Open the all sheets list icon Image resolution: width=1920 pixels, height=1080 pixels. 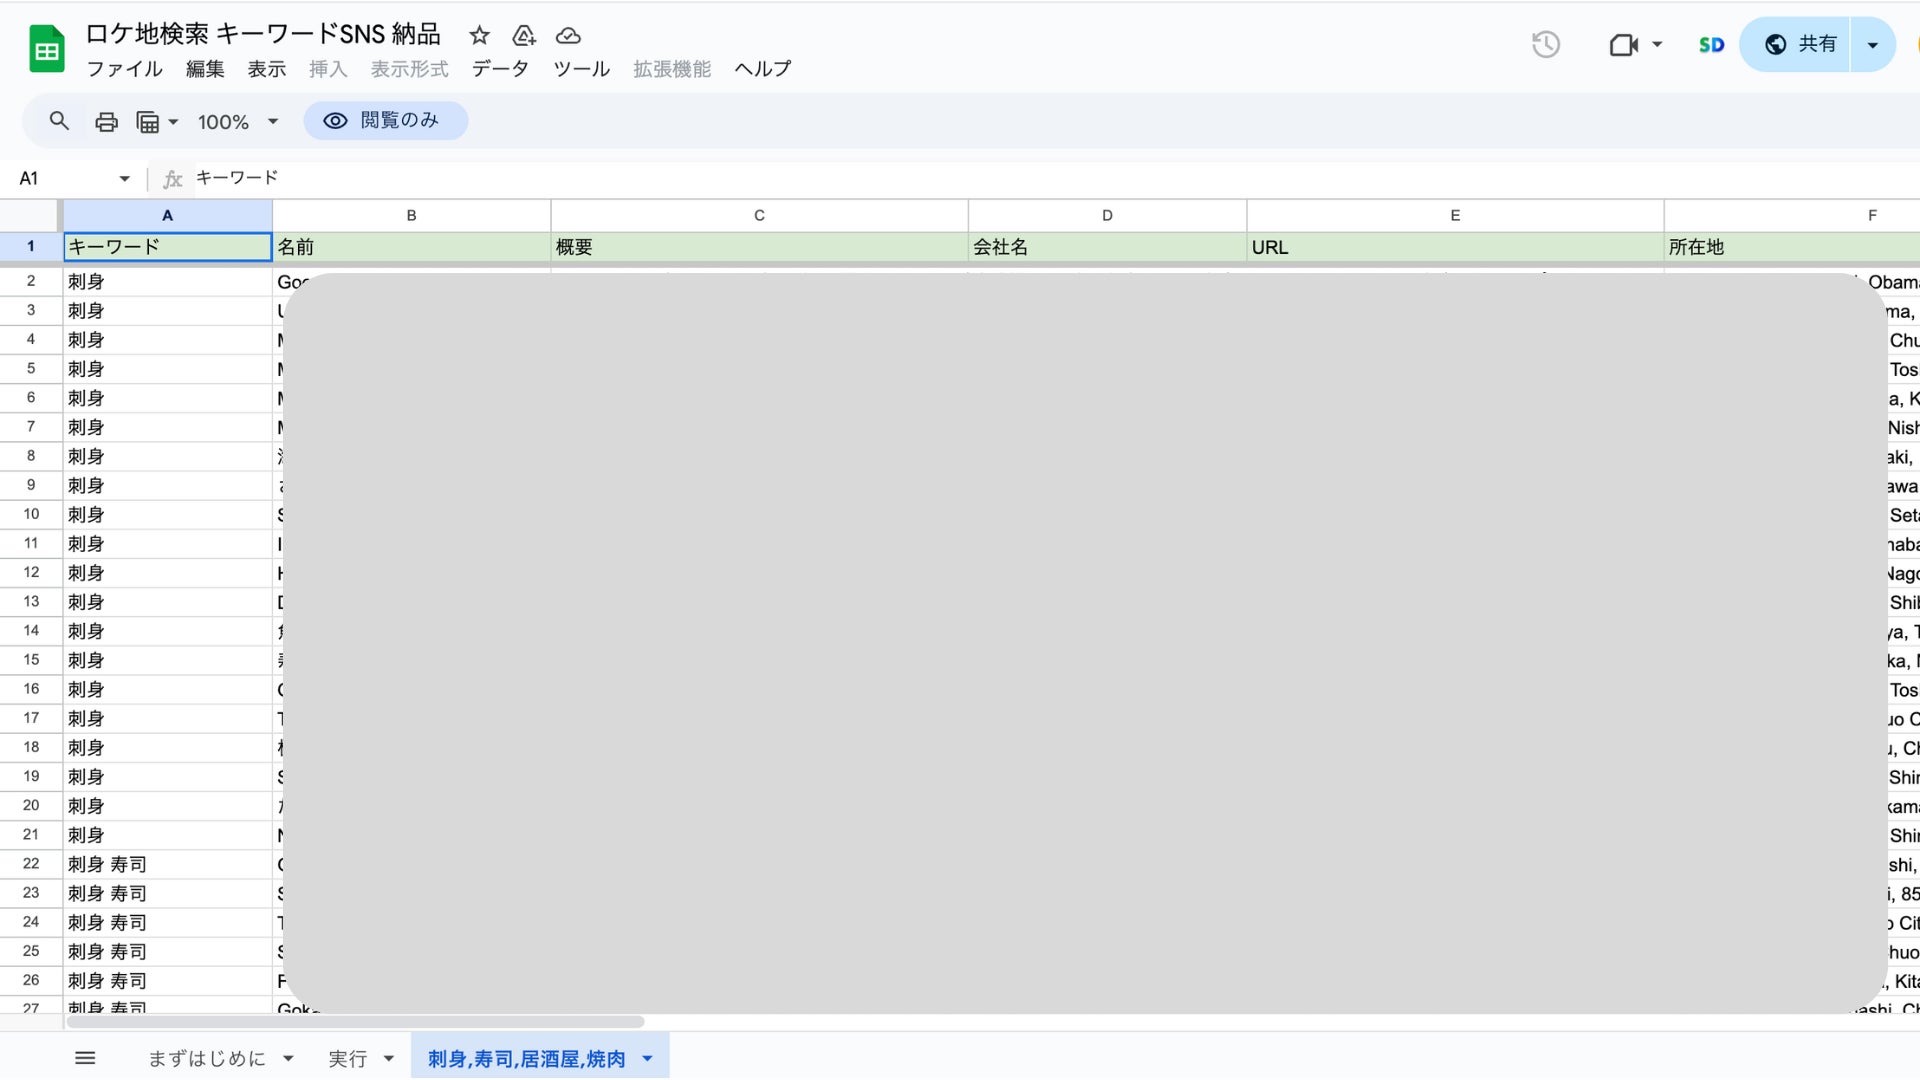click(85, 1058)
